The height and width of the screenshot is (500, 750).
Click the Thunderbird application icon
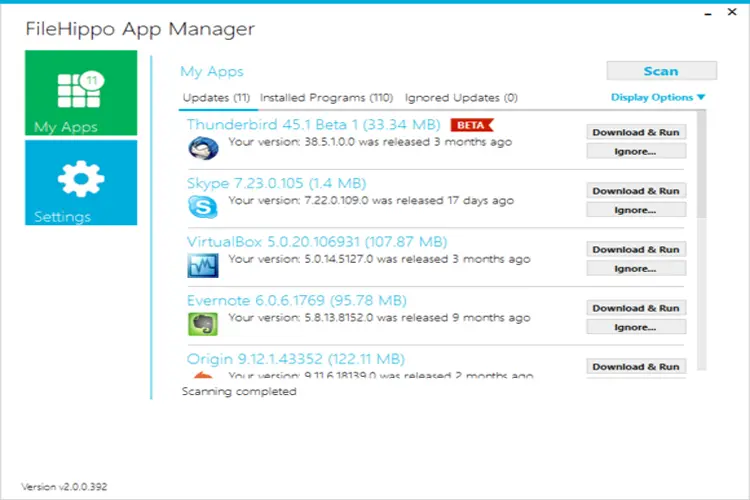[x=203, y=148]
